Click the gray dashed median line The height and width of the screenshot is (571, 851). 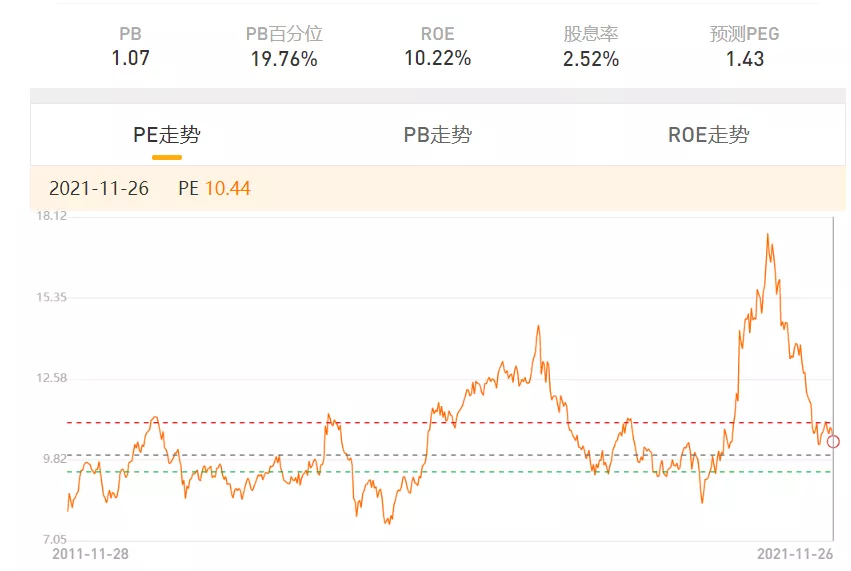coord(500,456)
